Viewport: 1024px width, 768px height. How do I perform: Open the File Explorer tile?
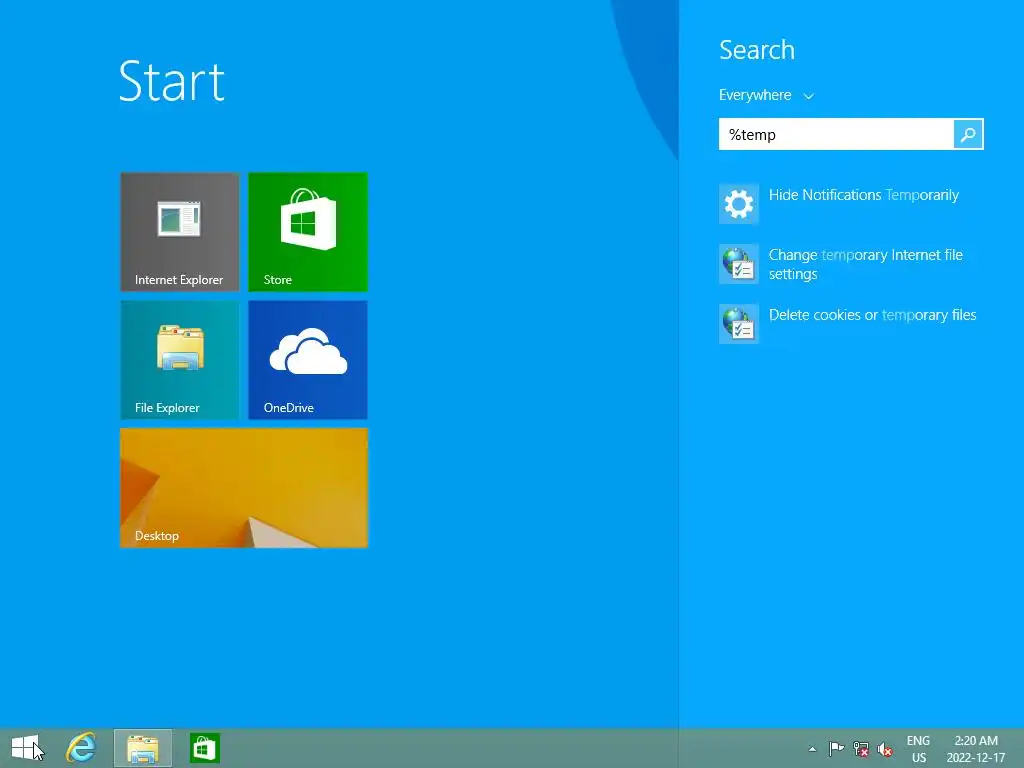click(180, 360)
